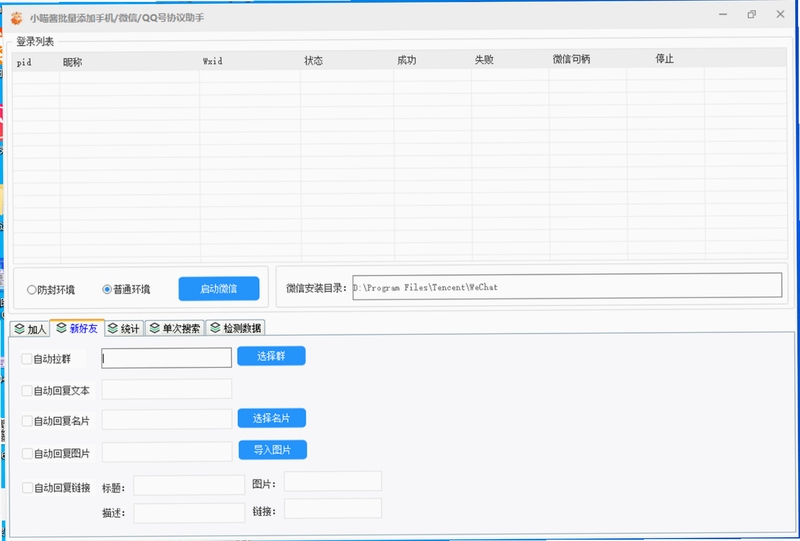Click the 选择名片 button
Image resolution: width=800 pixels, height=541 pixels.
click(272, 419)
